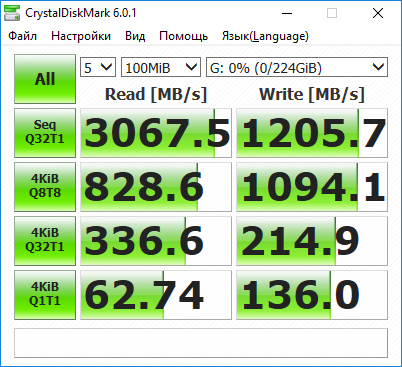Open the Настройки menu

pos(81,36)
